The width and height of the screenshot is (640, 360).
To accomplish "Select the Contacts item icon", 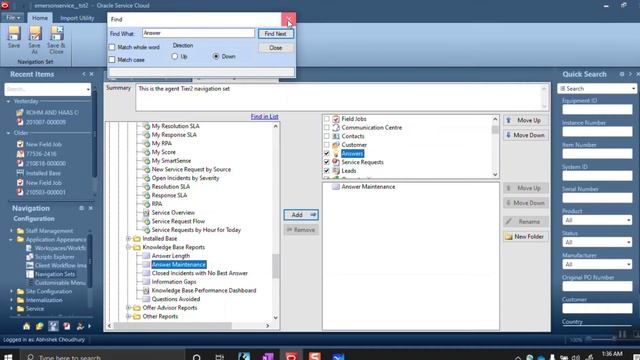I will (336, 136).
